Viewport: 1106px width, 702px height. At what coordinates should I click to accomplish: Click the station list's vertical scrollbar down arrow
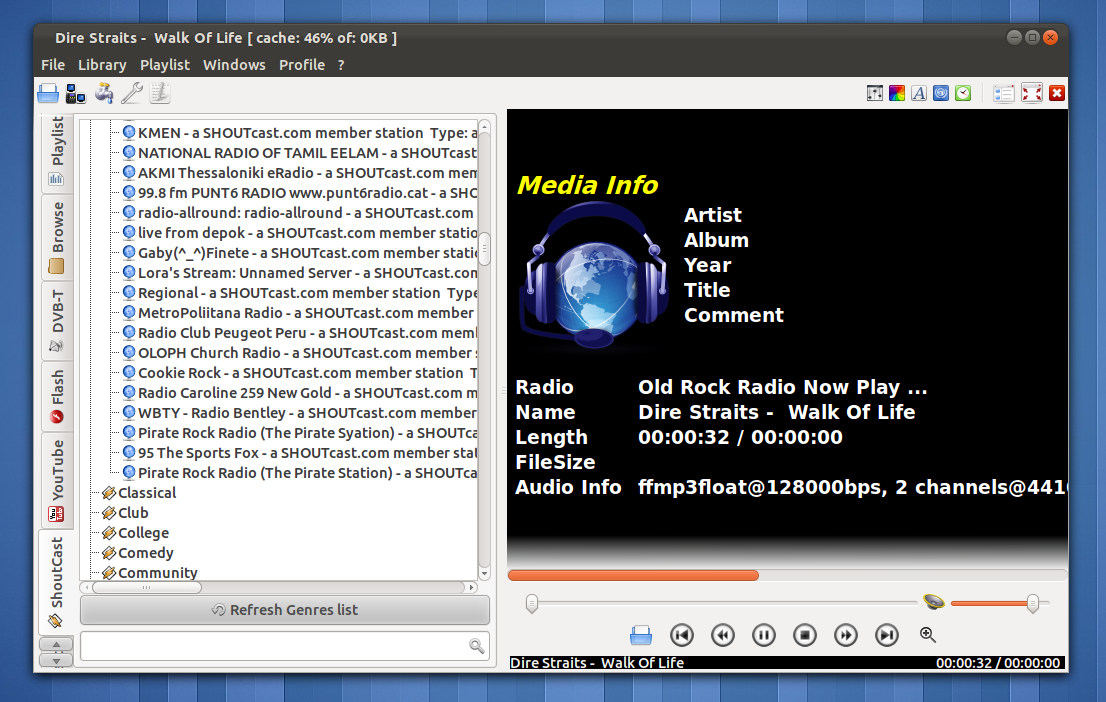485,573
